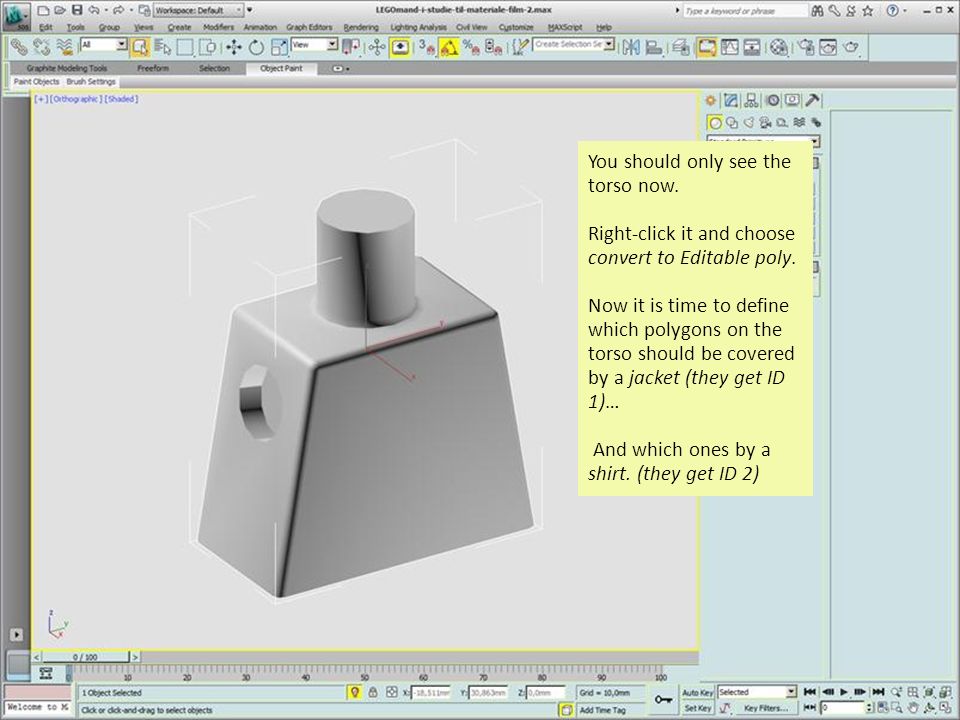This screenshot has height=720, width=960.
Task: Open the Standard Primitives category dropdown
Action: (763, 141)
